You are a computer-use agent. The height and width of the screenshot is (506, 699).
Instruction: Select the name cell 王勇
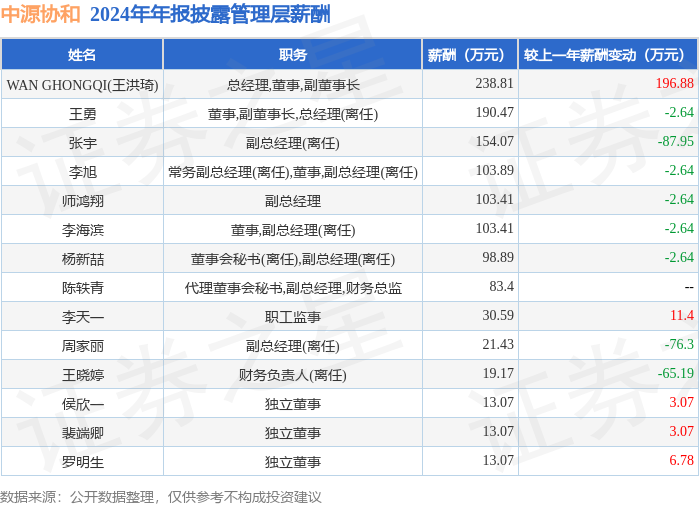[82, 114]
